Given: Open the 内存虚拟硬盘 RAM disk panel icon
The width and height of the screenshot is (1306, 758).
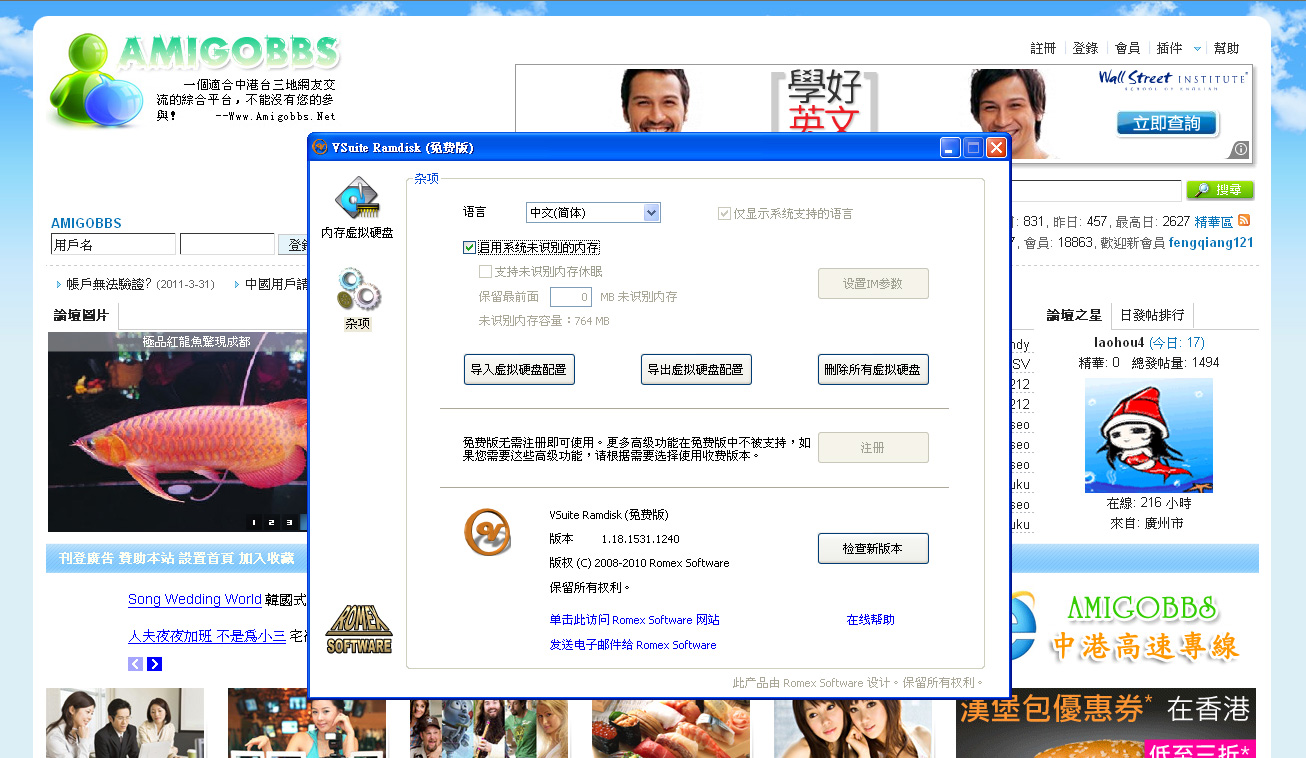Looking at the screenshot, I should pyautogui.click(x=357, y=199).
